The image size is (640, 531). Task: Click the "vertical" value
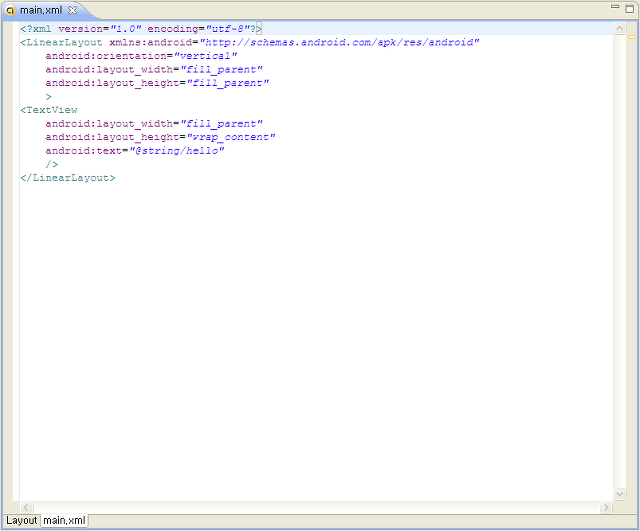(205, 56)
